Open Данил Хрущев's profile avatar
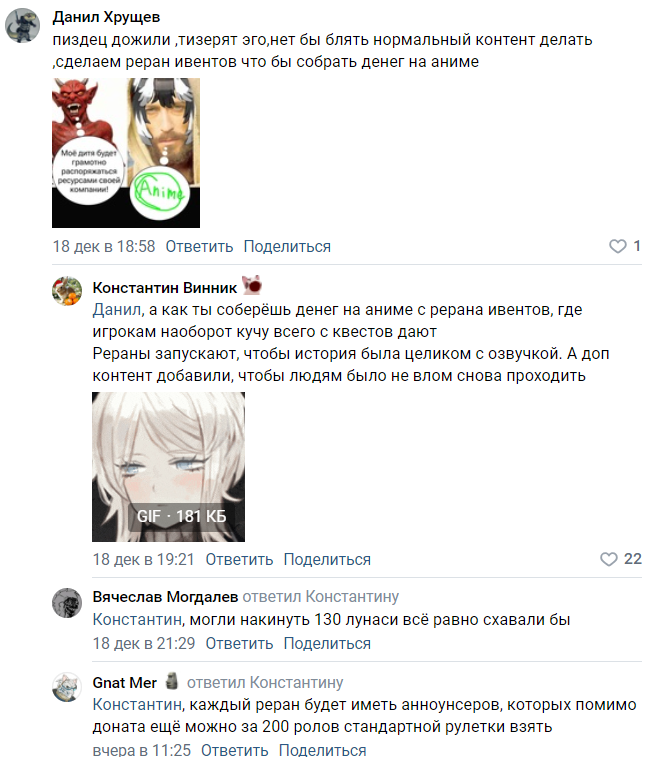This screenshot has height=757, width=662. pos(22,25)
